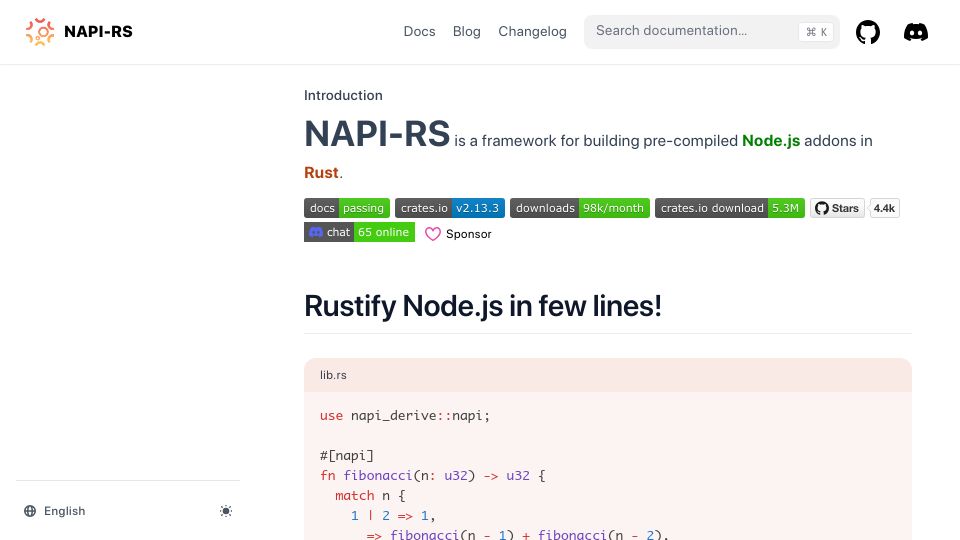Click the use napi_derive::napi code line

[405, 416]
